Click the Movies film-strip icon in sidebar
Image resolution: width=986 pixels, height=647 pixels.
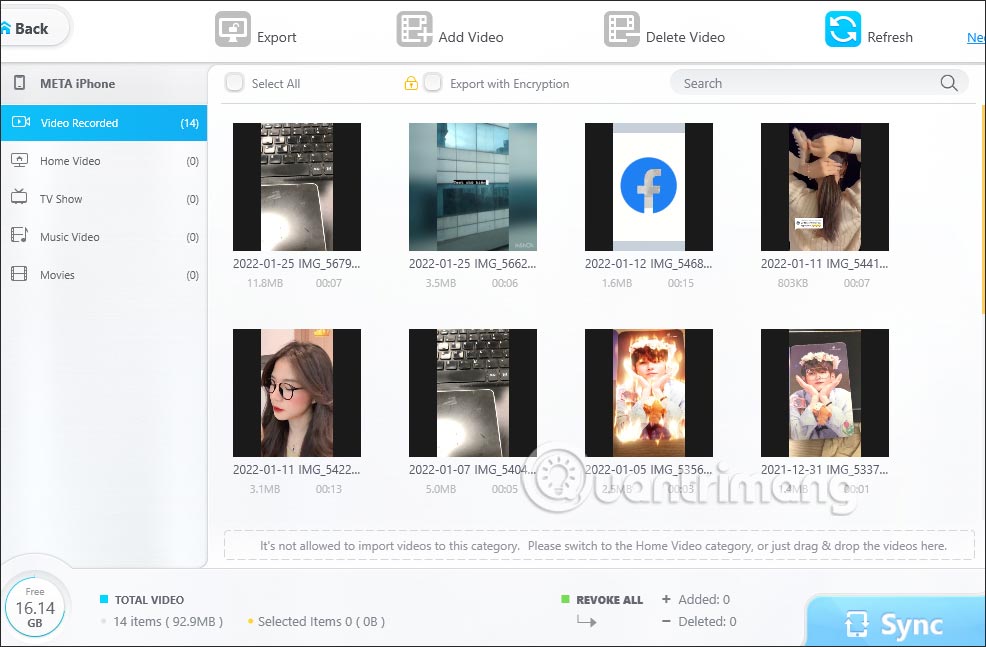click(x=22, y=274)
